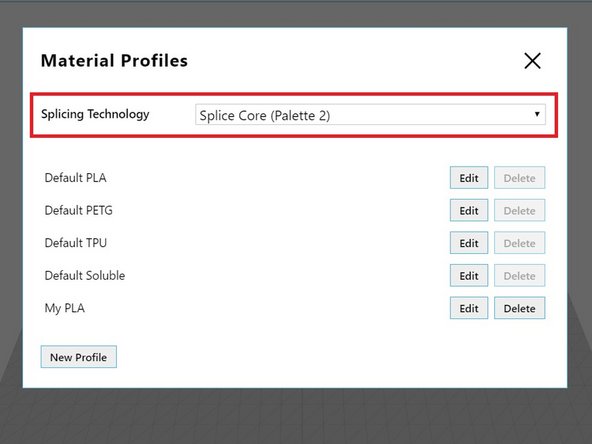Select the Default TPU profile name
The width and height of the screenshot is (592, 444).
(76, 242)
